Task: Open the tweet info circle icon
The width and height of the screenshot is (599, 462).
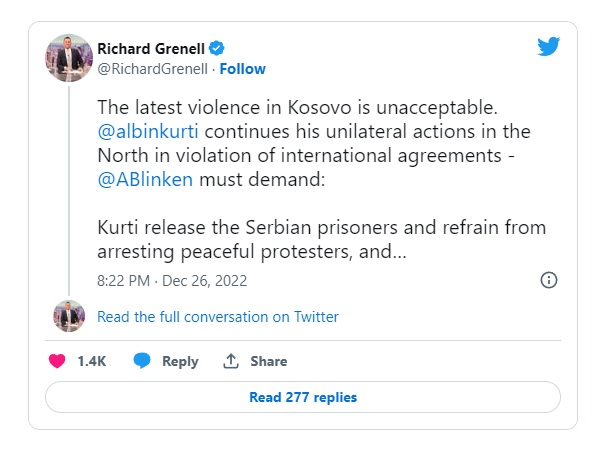Action: coord(549,280)
